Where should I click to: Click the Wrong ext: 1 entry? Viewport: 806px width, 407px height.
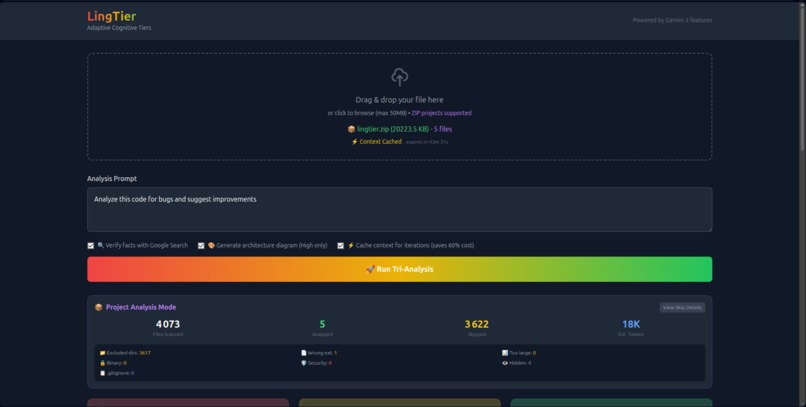click(319, 353)
